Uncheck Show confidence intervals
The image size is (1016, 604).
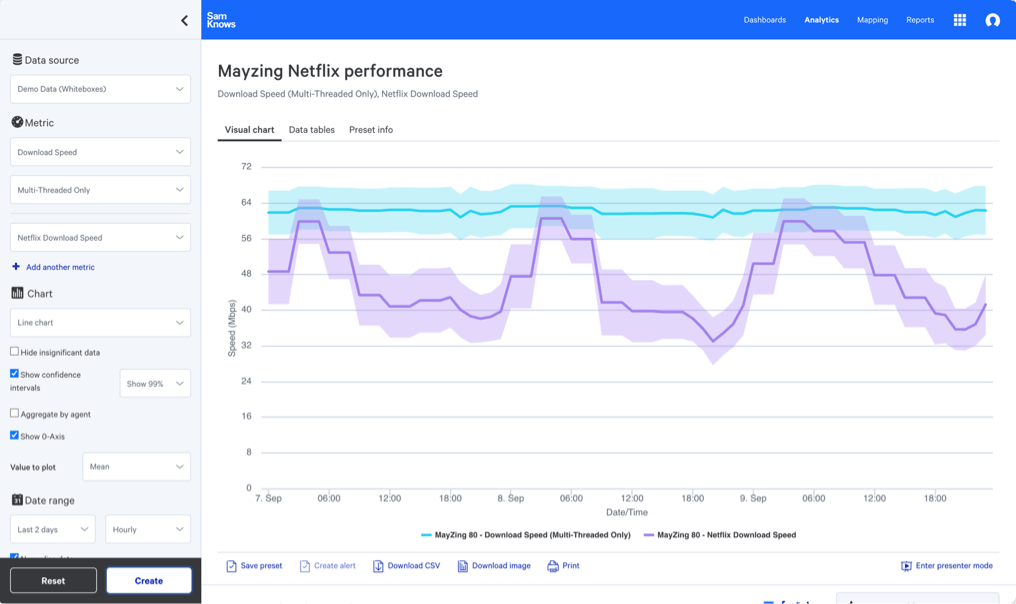[x=14, y=373]
